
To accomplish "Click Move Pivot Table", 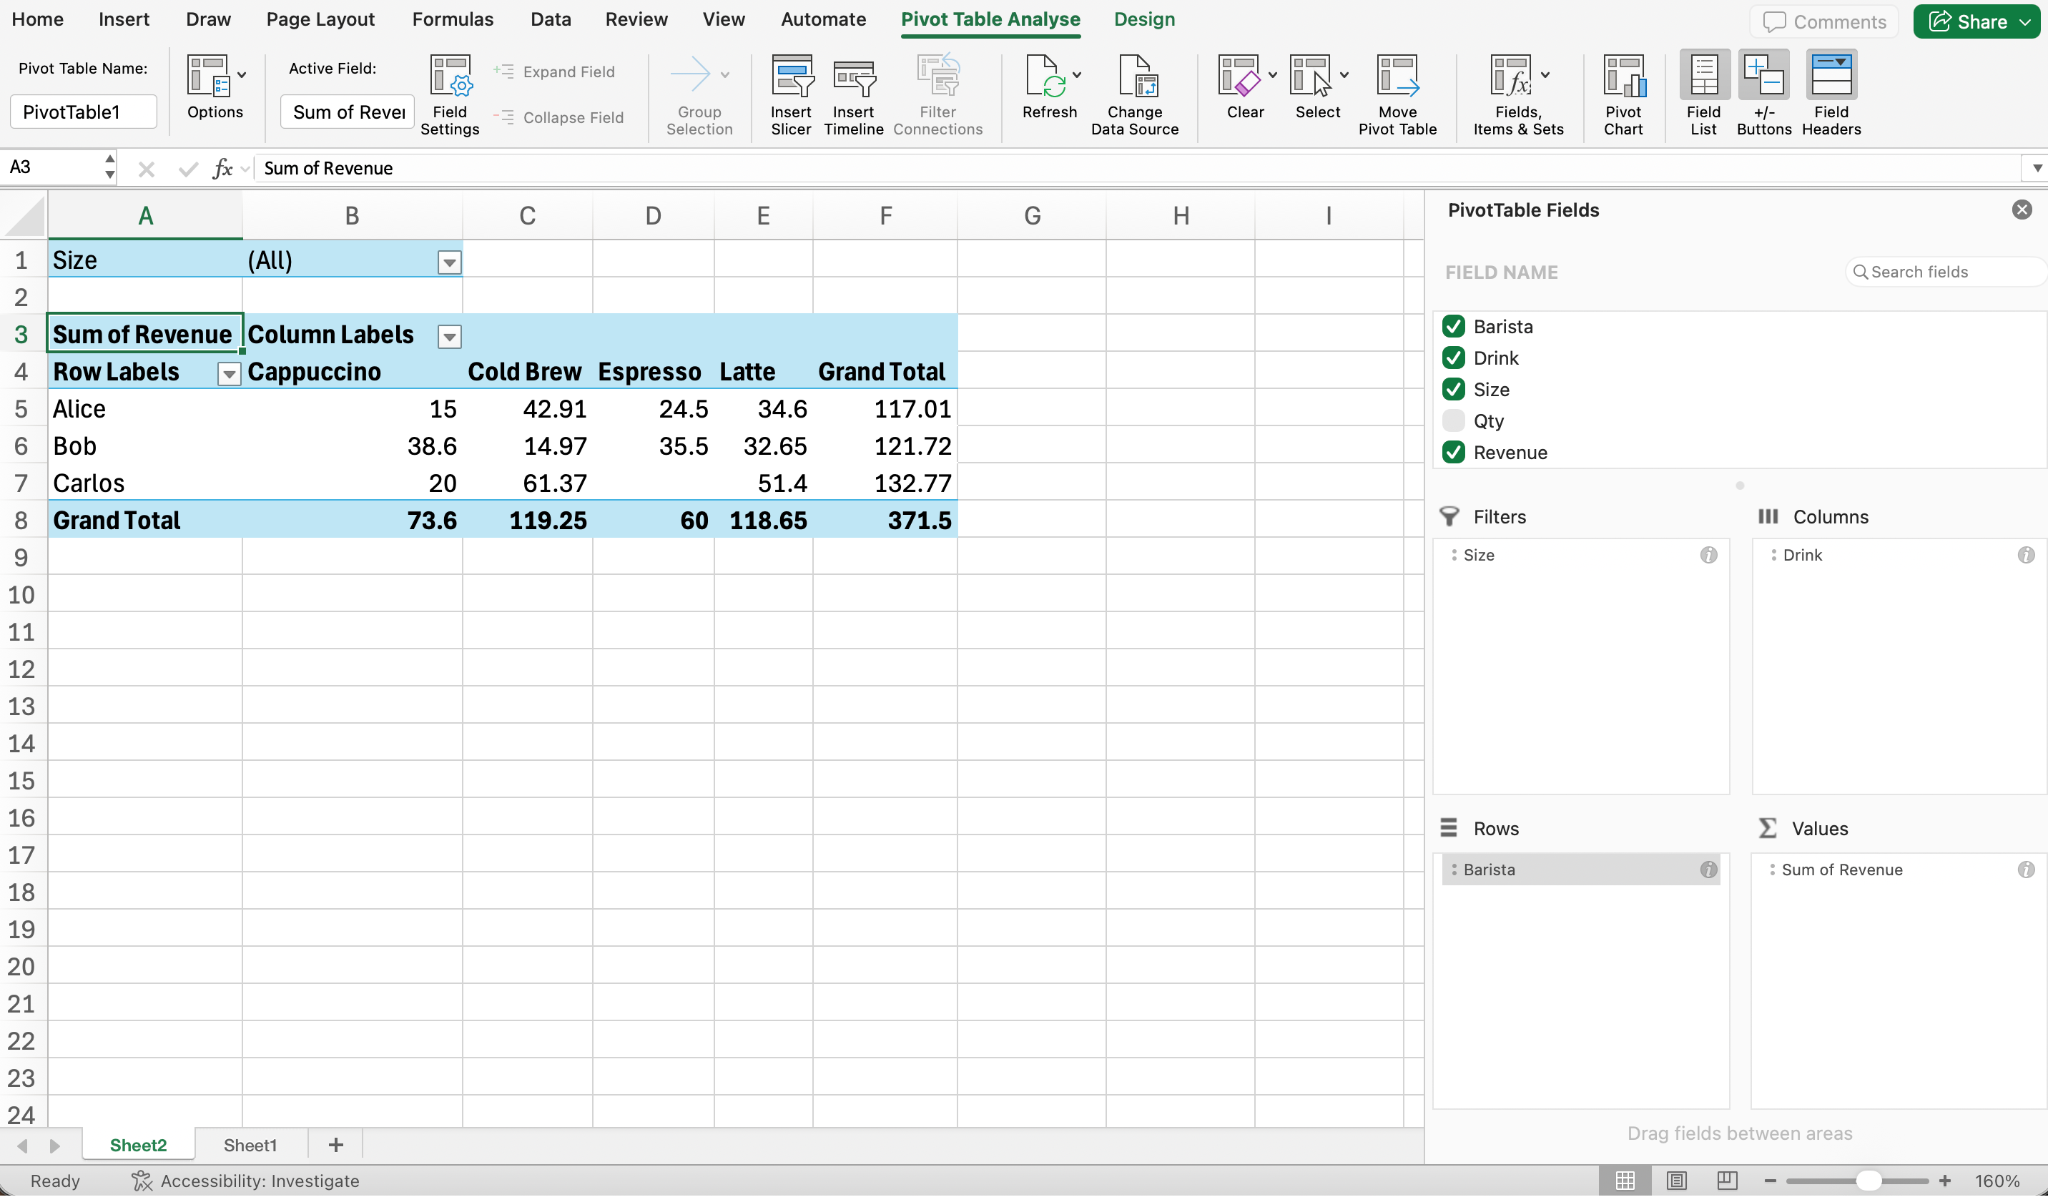I will coord(1397,95).
